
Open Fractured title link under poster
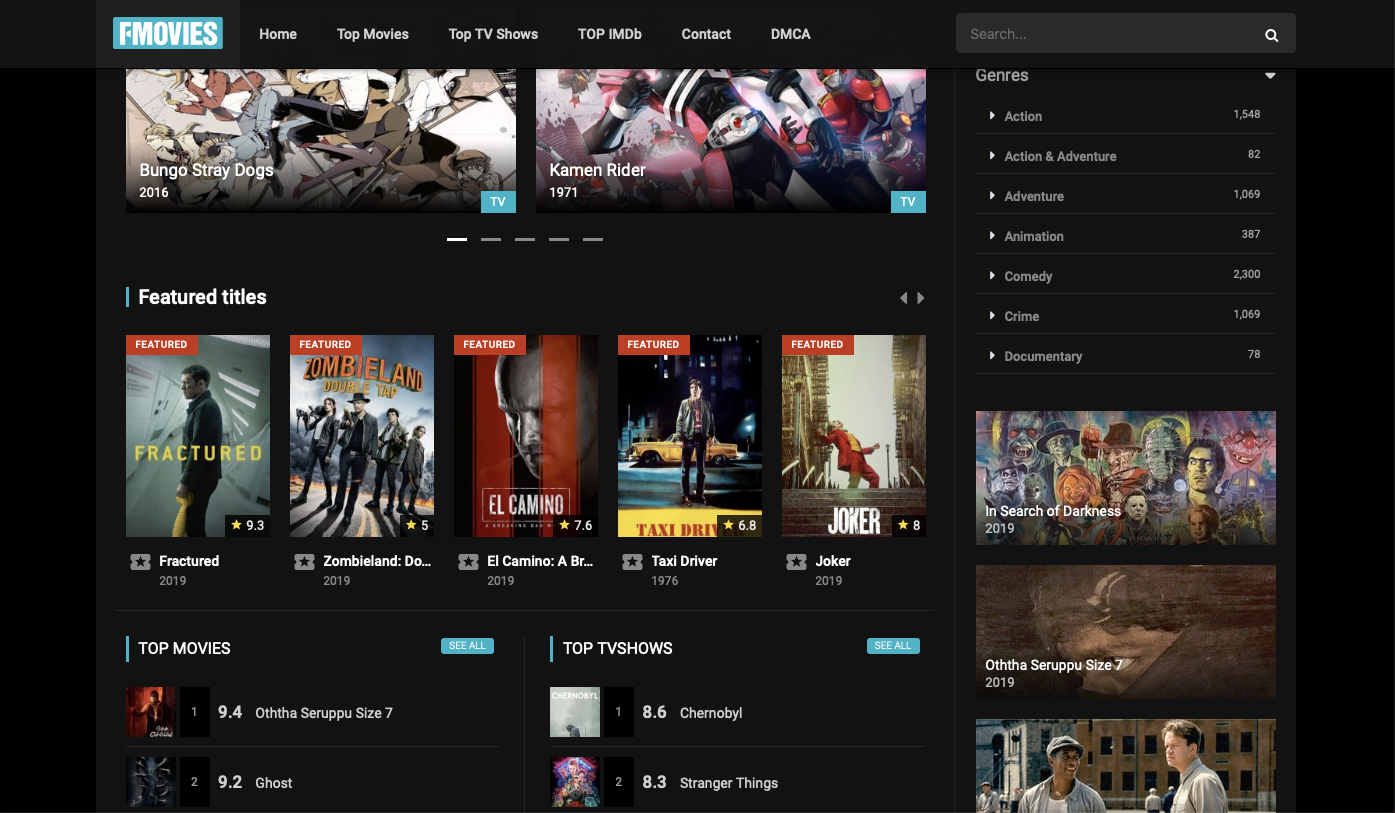click(189, 561)
